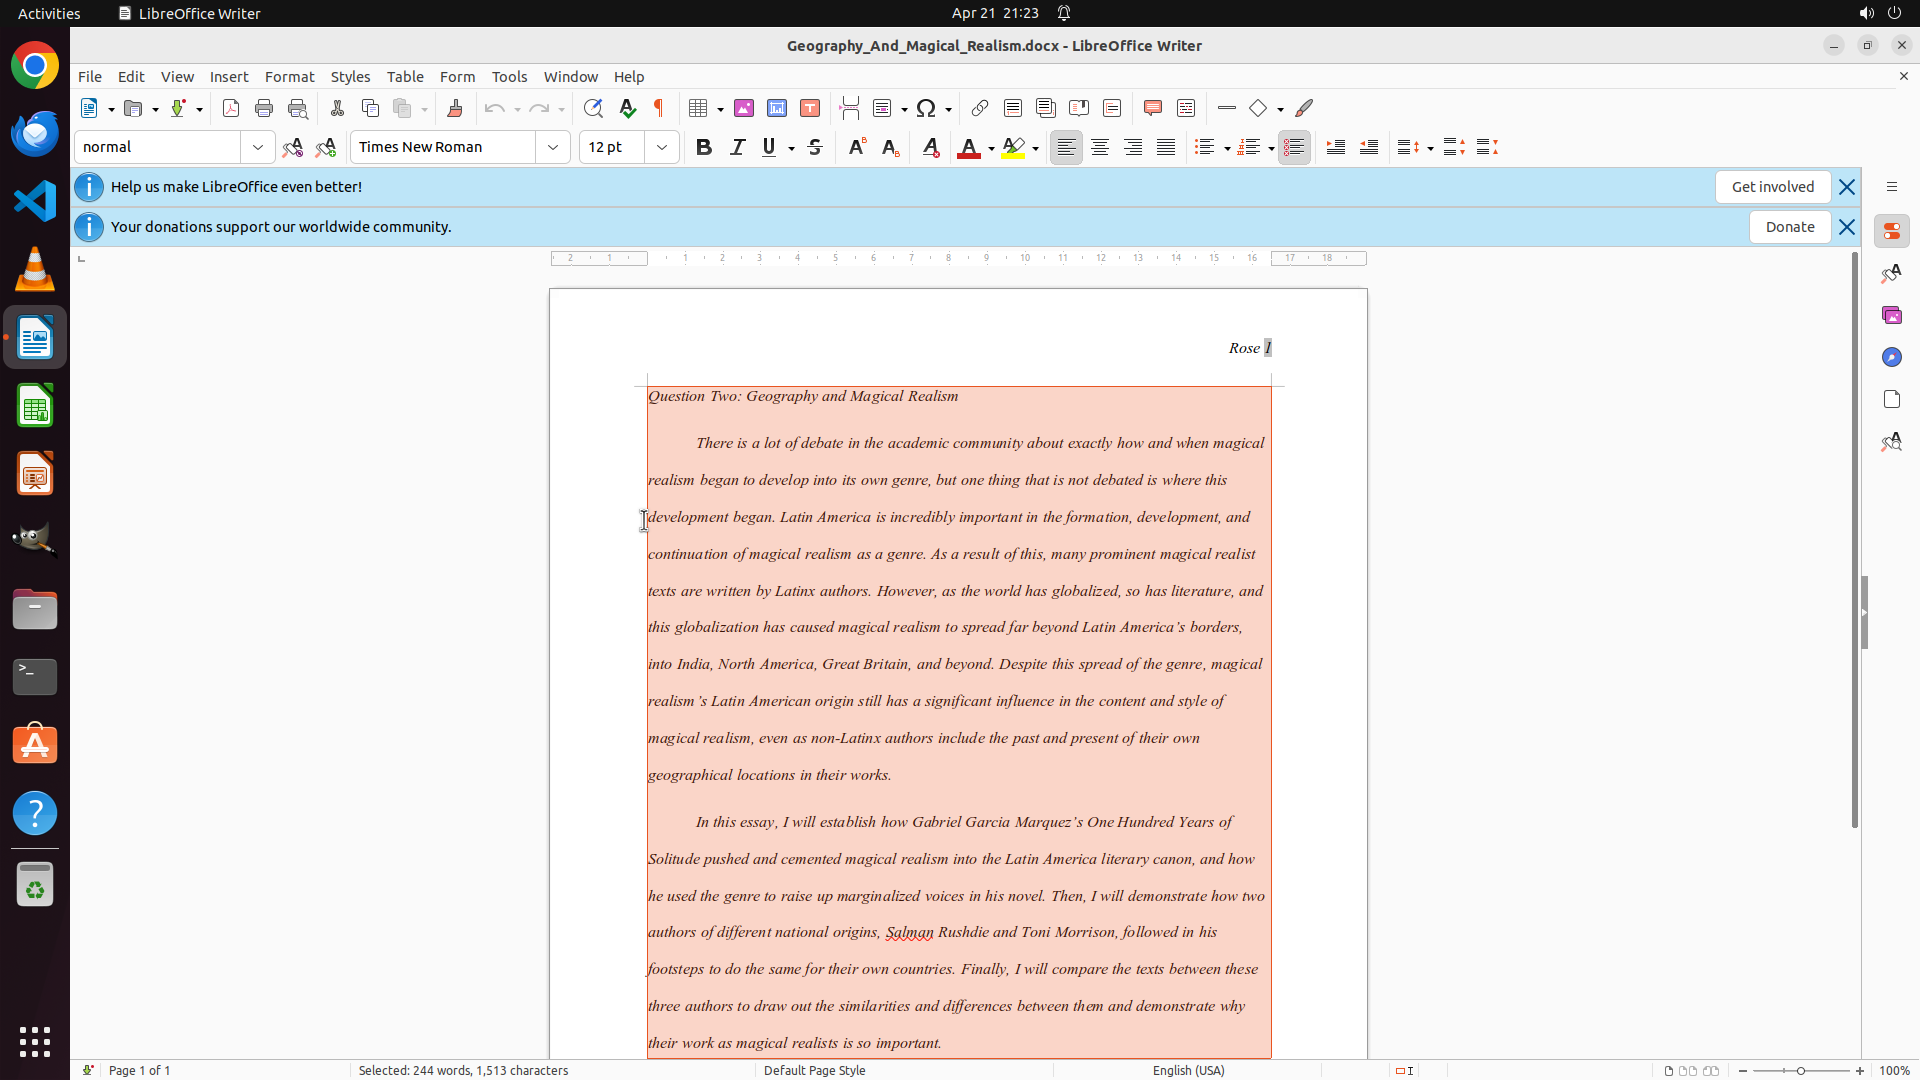Open the Format menu

click(289, 77)
